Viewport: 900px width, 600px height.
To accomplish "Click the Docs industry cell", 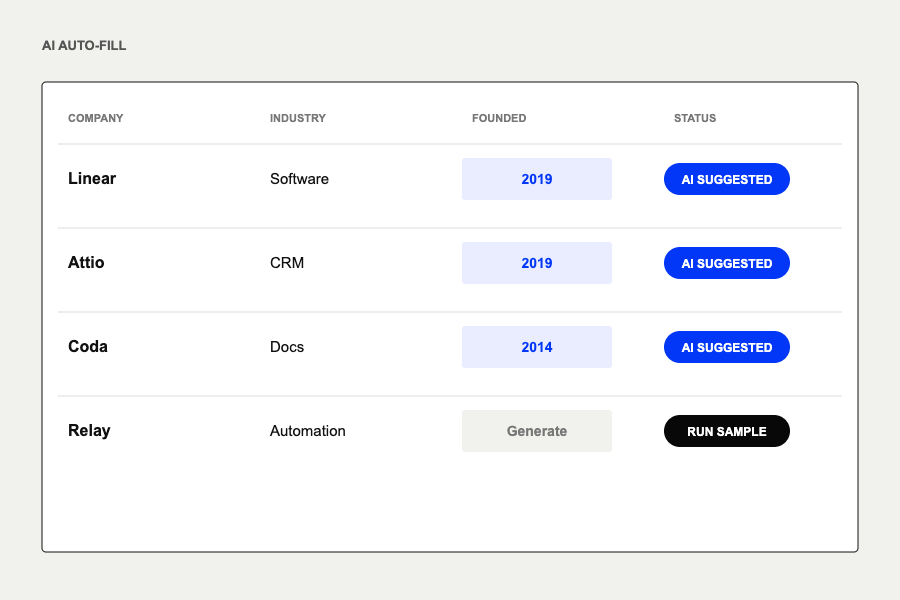I will pos(287,347).
